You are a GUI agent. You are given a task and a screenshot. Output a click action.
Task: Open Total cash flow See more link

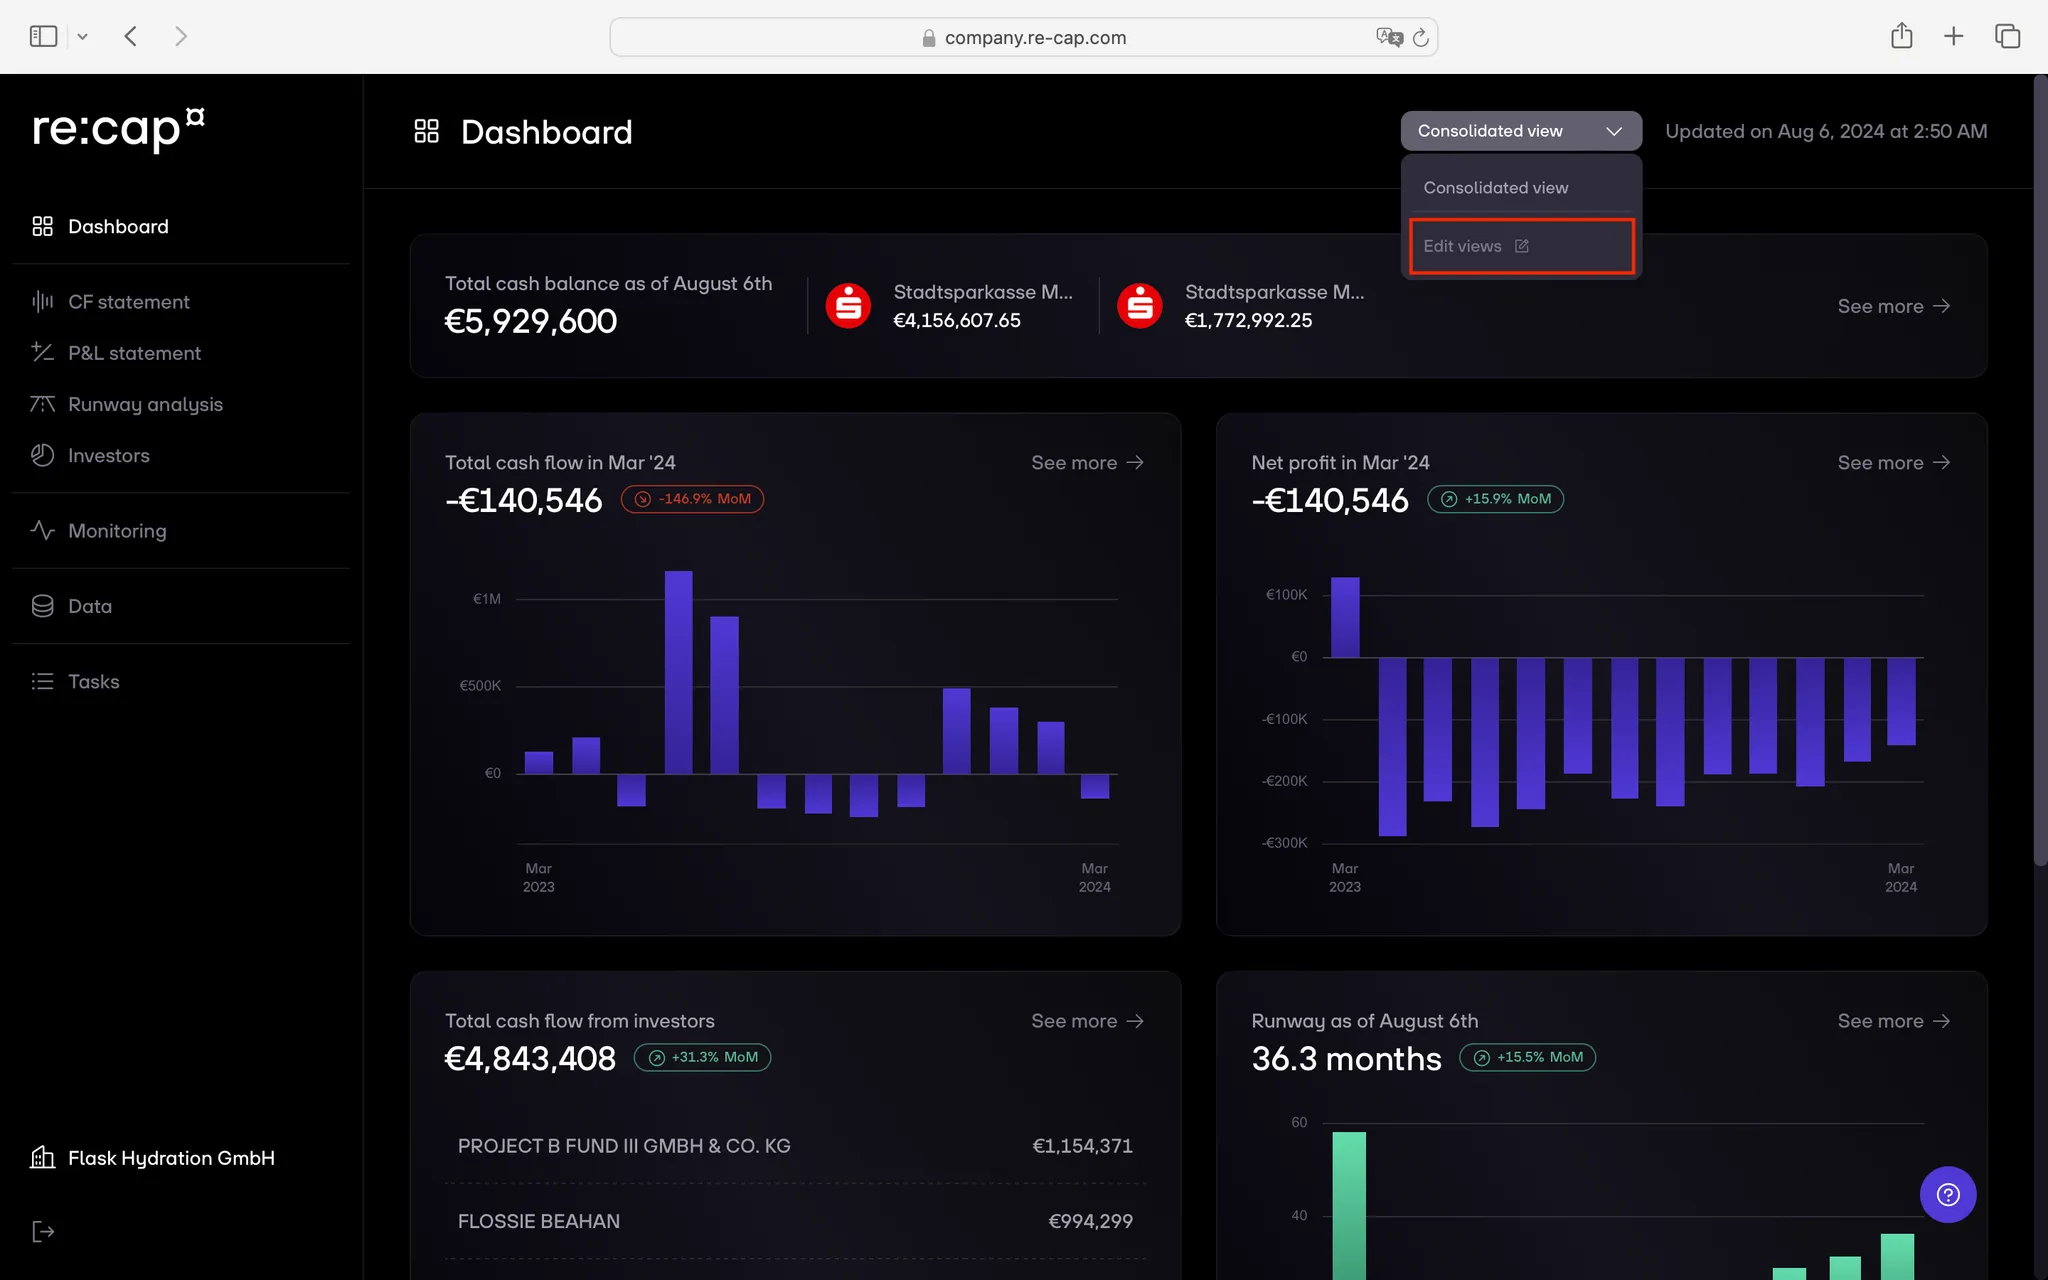1088,462
